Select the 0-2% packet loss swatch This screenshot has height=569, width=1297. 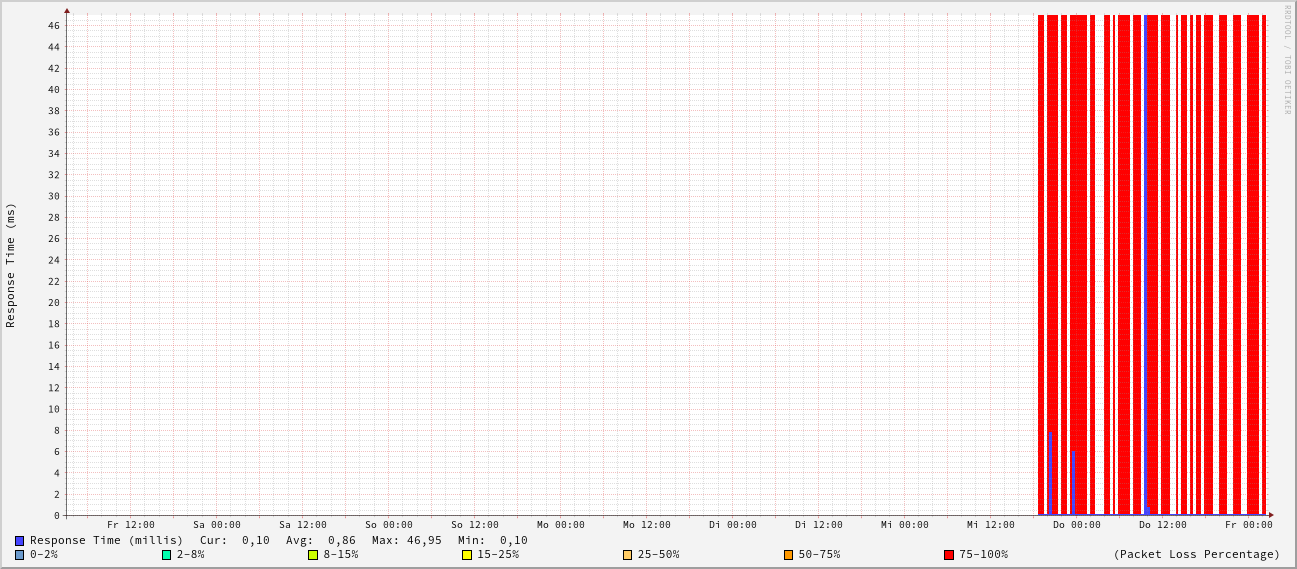coord(19,555)
